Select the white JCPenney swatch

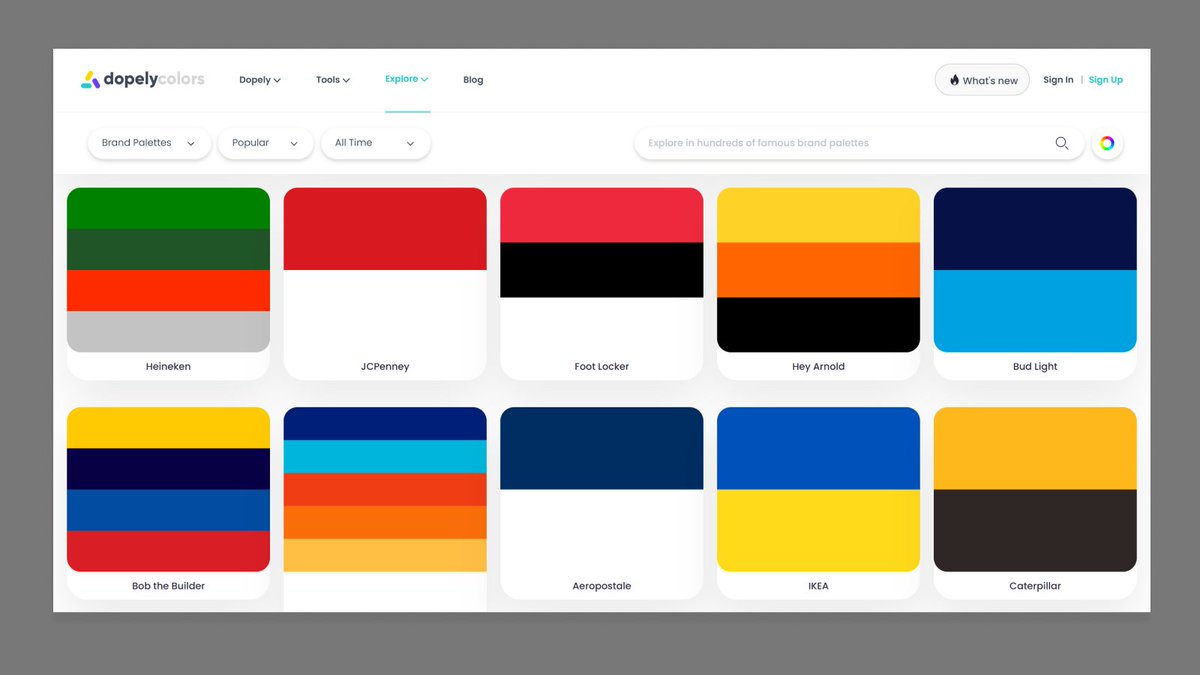(x=385, y=311)
